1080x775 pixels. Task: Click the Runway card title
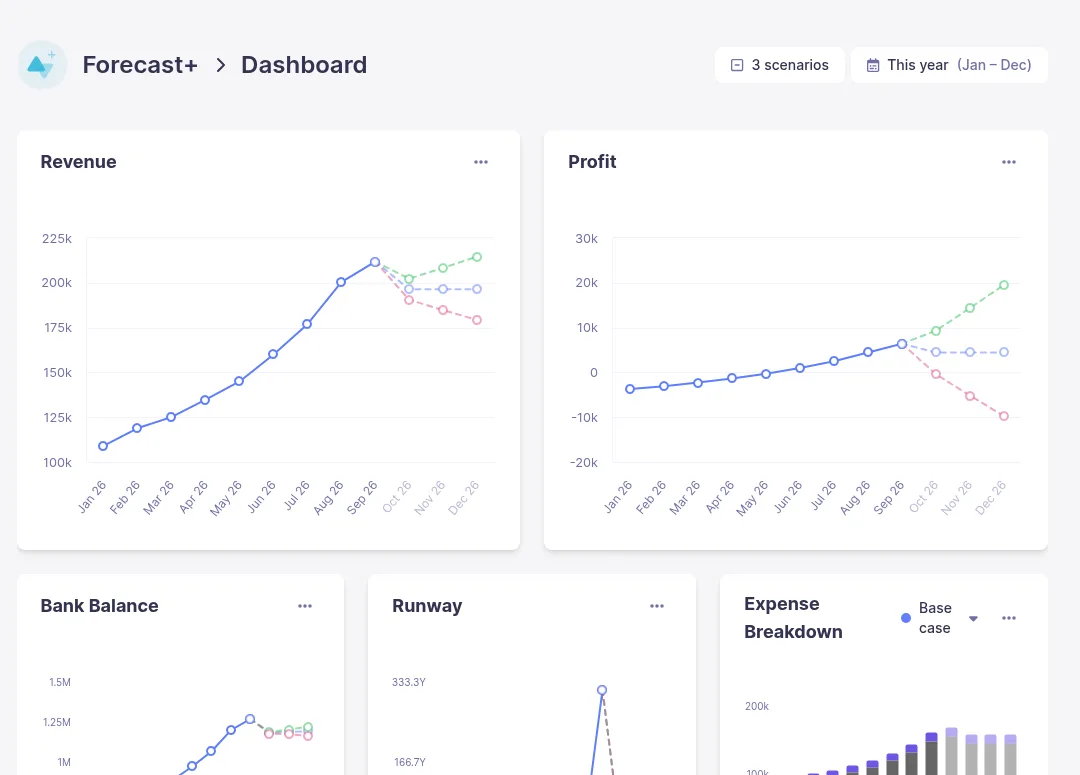pos(427,606)
